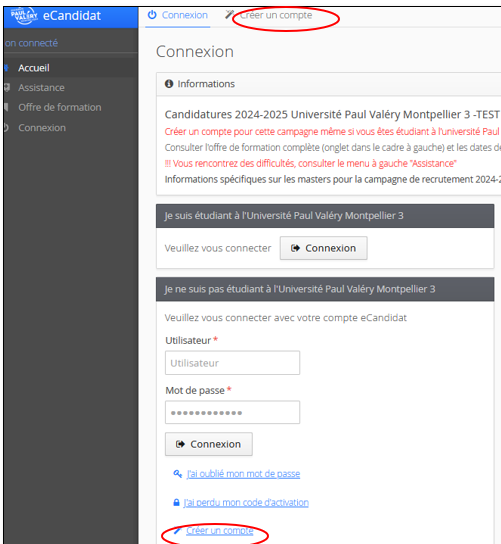
Task: Click the 'Veuillez vous connecter avec votre compte eCandidat' text
Action: coord(286,318)
